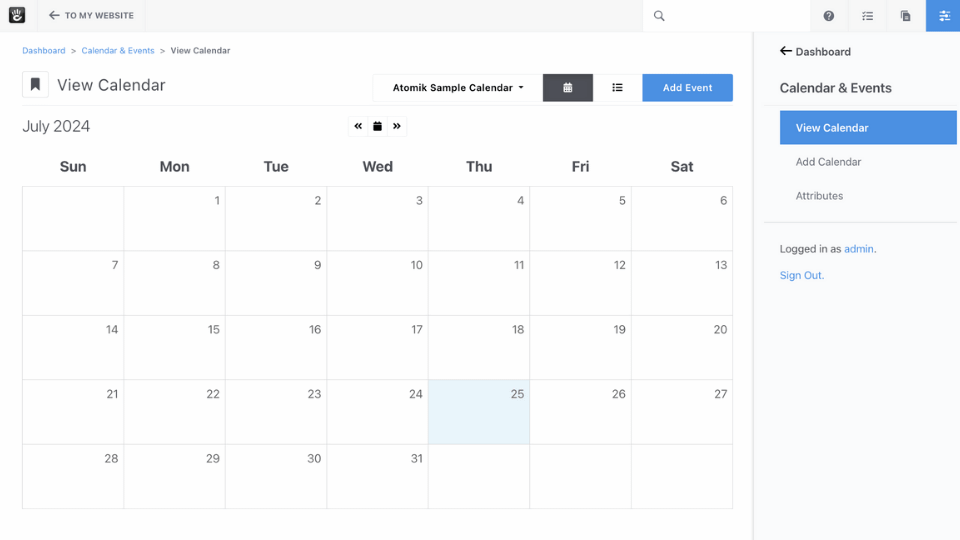Advance to next month with double-right arrows
The height and width of the screenshot is (540, 960).
point(397,126)
